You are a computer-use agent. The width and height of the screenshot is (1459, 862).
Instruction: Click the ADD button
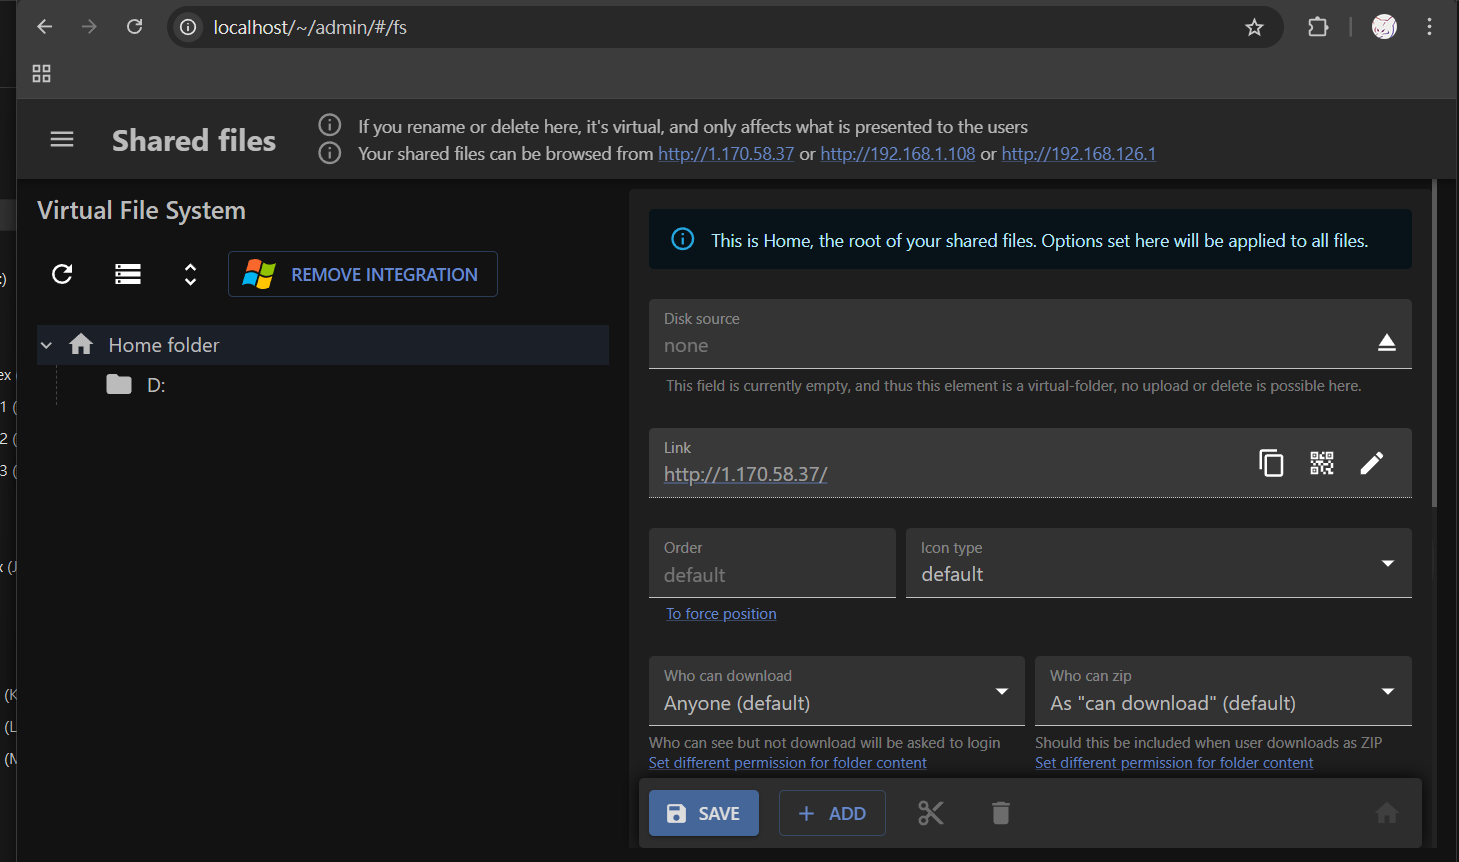832,813
